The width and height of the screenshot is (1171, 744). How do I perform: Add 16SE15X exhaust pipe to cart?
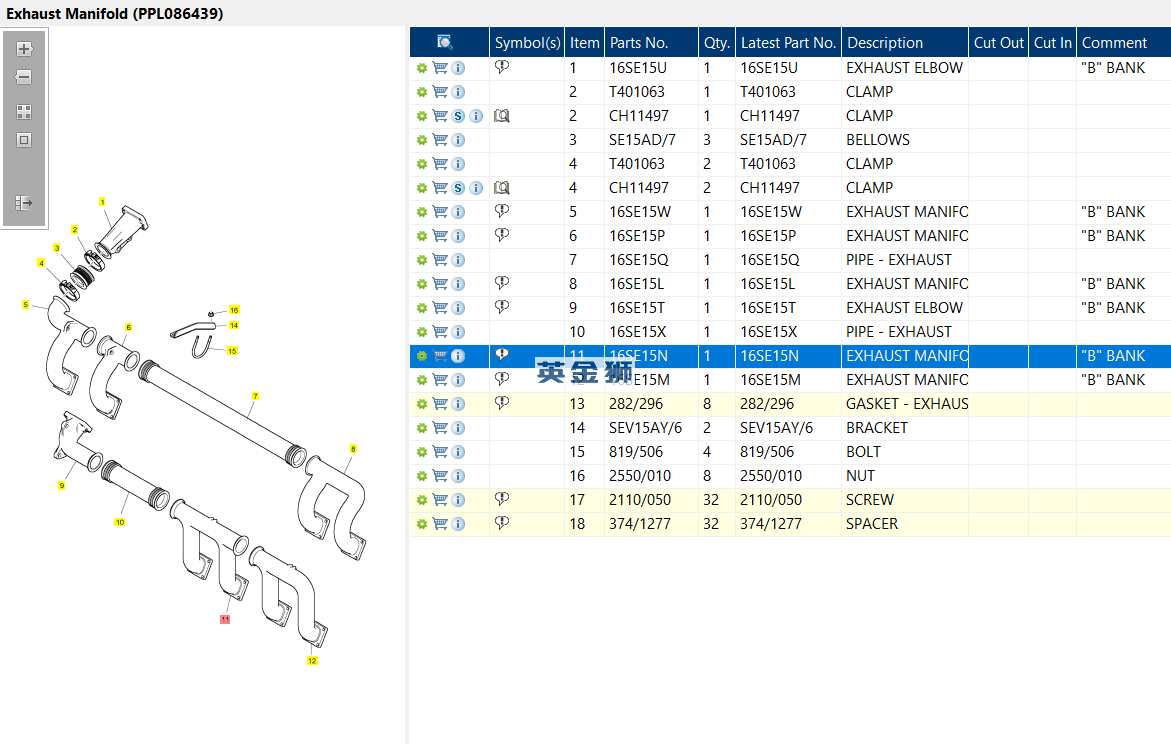tap(440, 332)
